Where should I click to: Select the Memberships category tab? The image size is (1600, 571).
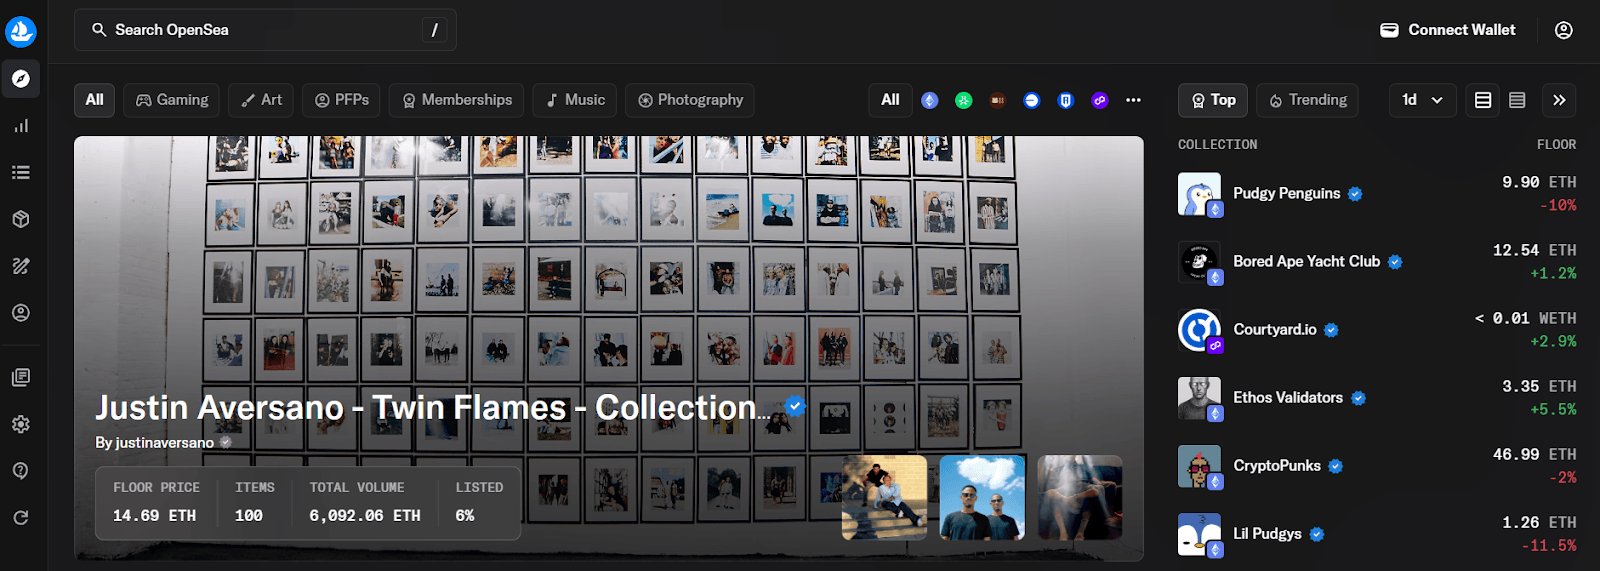click(x=456, y=100)
